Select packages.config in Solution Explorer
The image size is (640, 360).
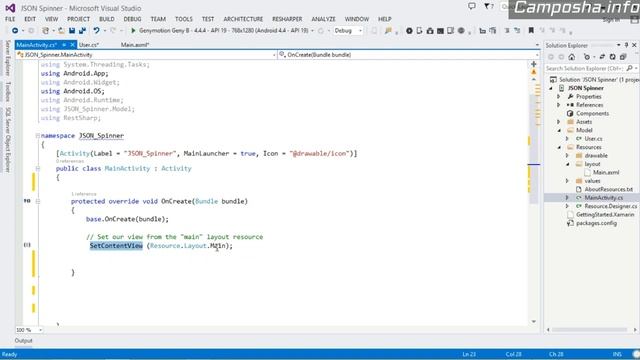coord(596,223)
